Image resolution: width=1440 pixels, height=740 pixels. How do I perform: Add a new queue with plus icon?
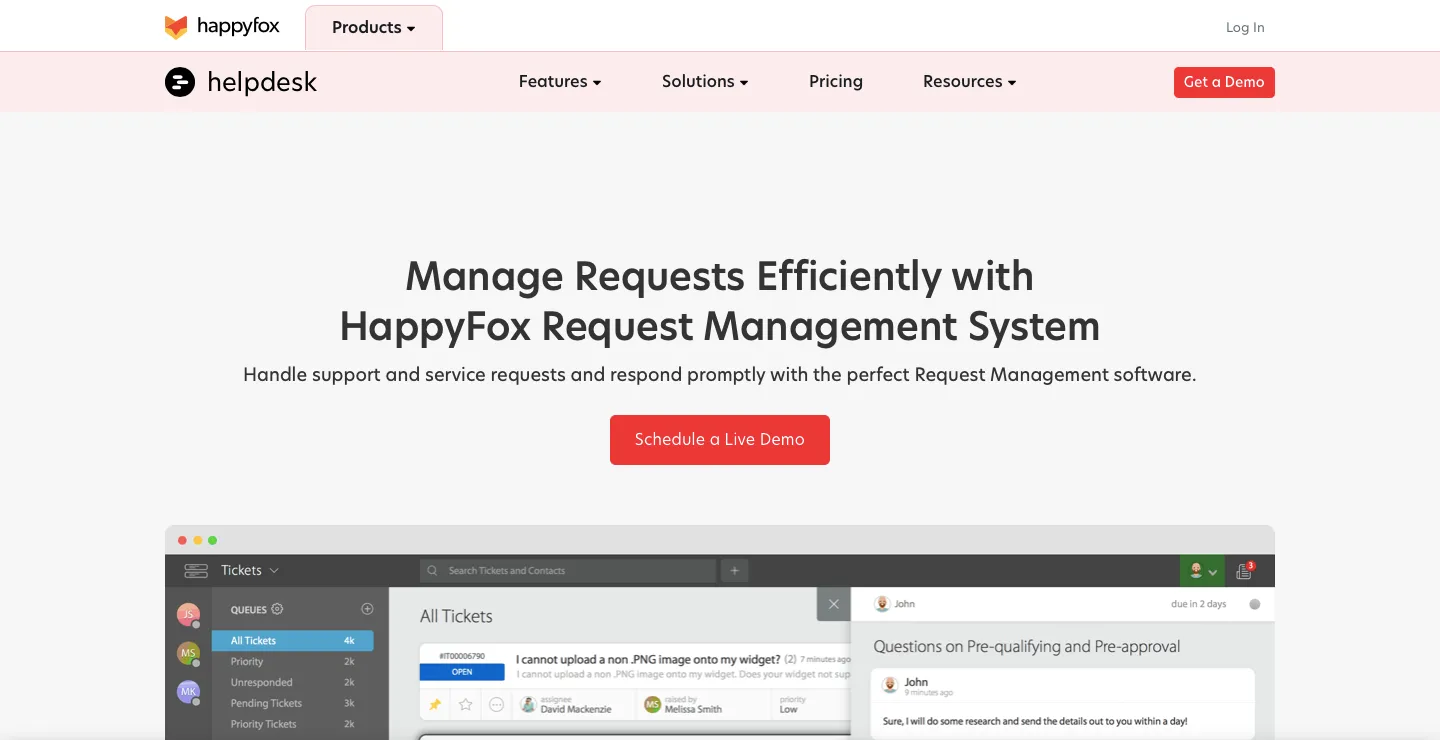[367, 609]
